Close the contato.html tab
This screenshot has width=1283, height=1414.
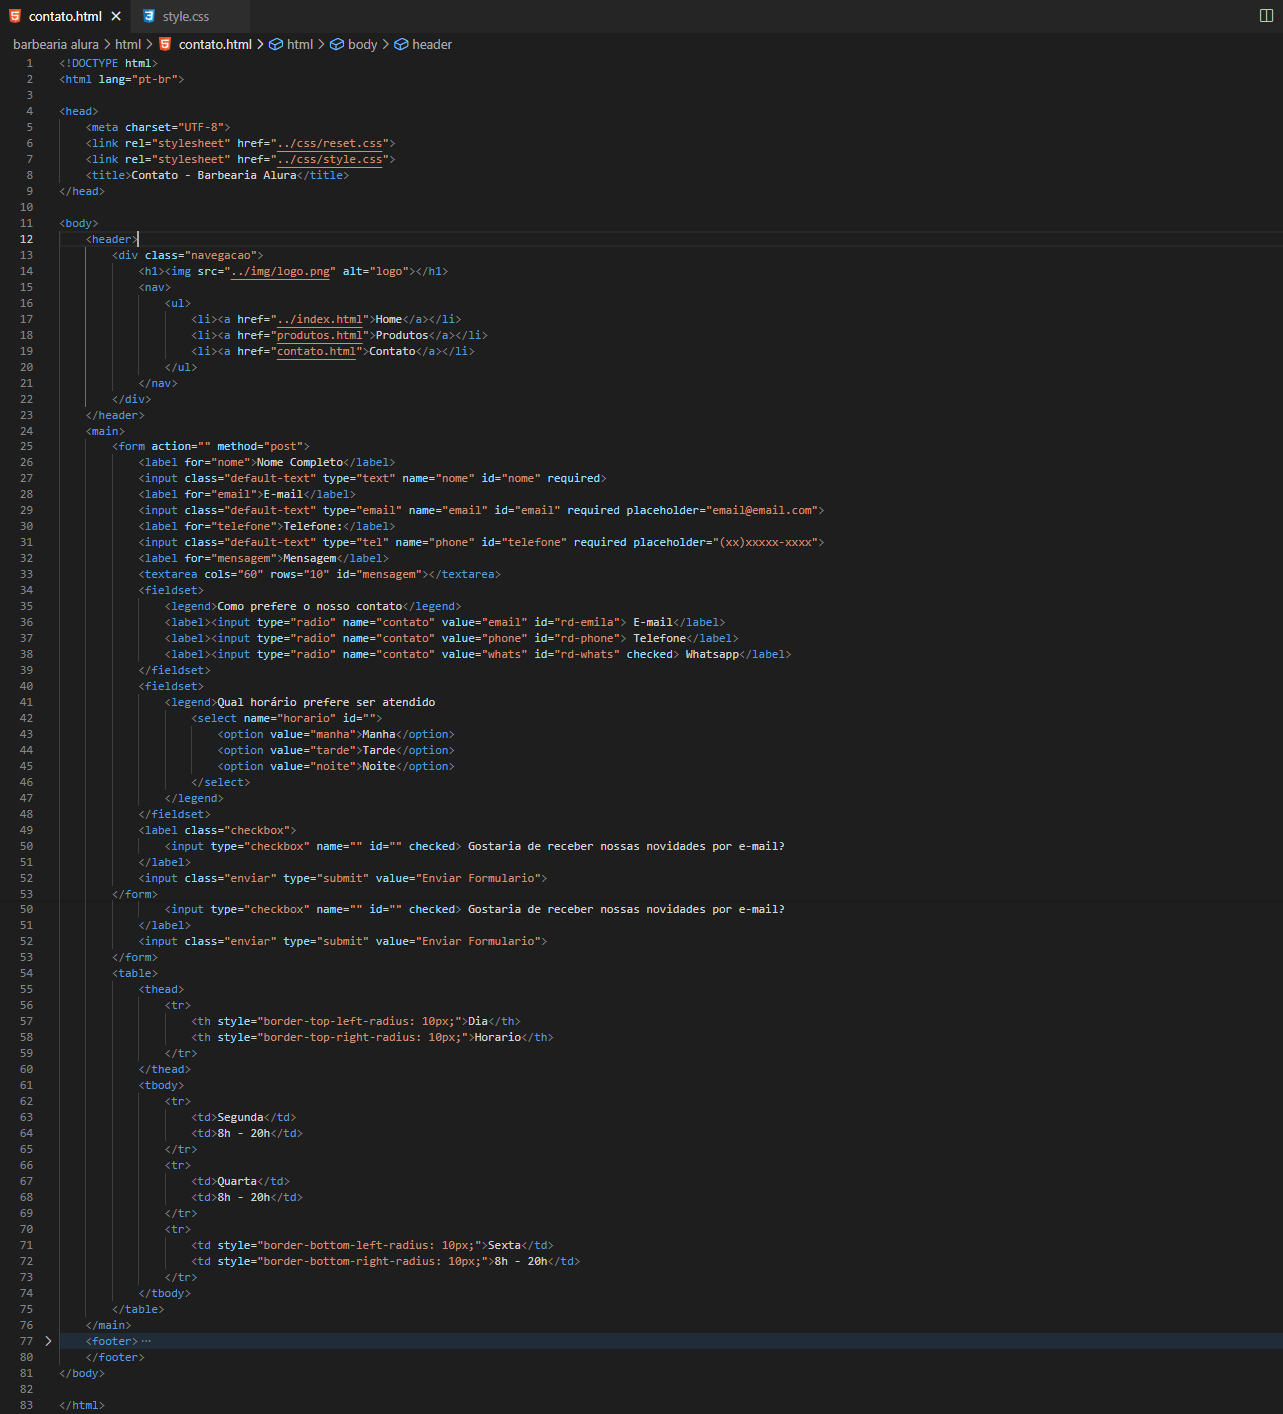pos(116,16)
